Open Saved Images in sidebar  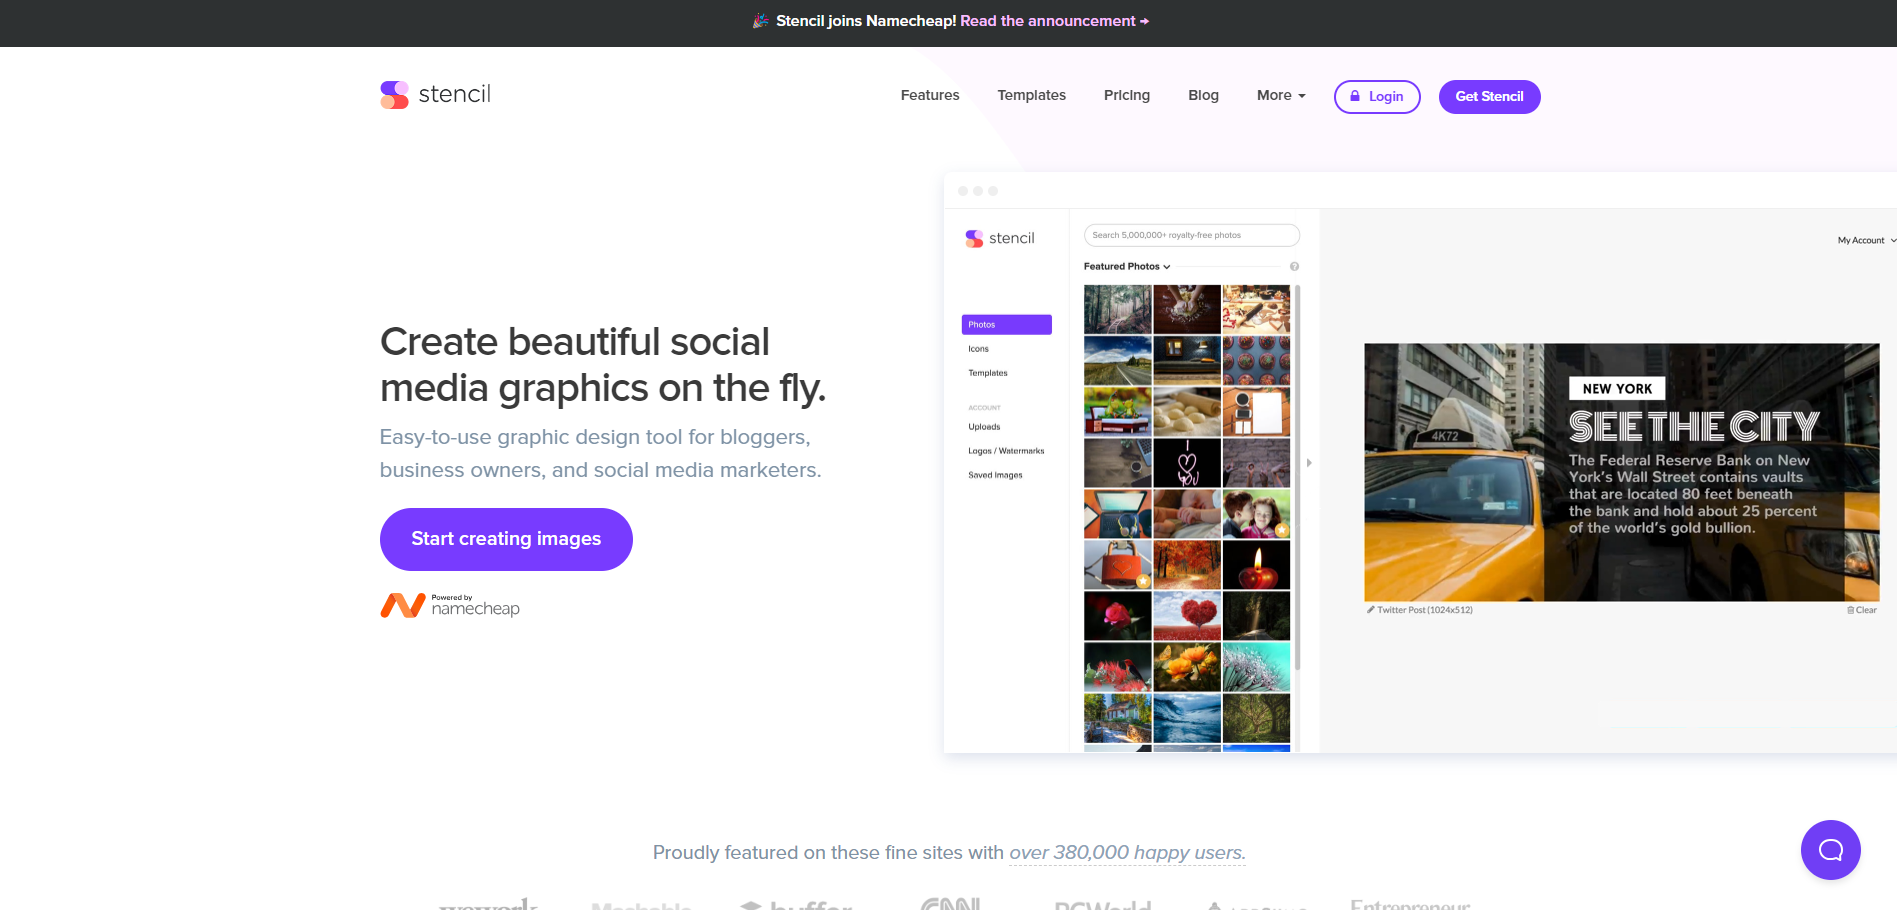(995, 475)
